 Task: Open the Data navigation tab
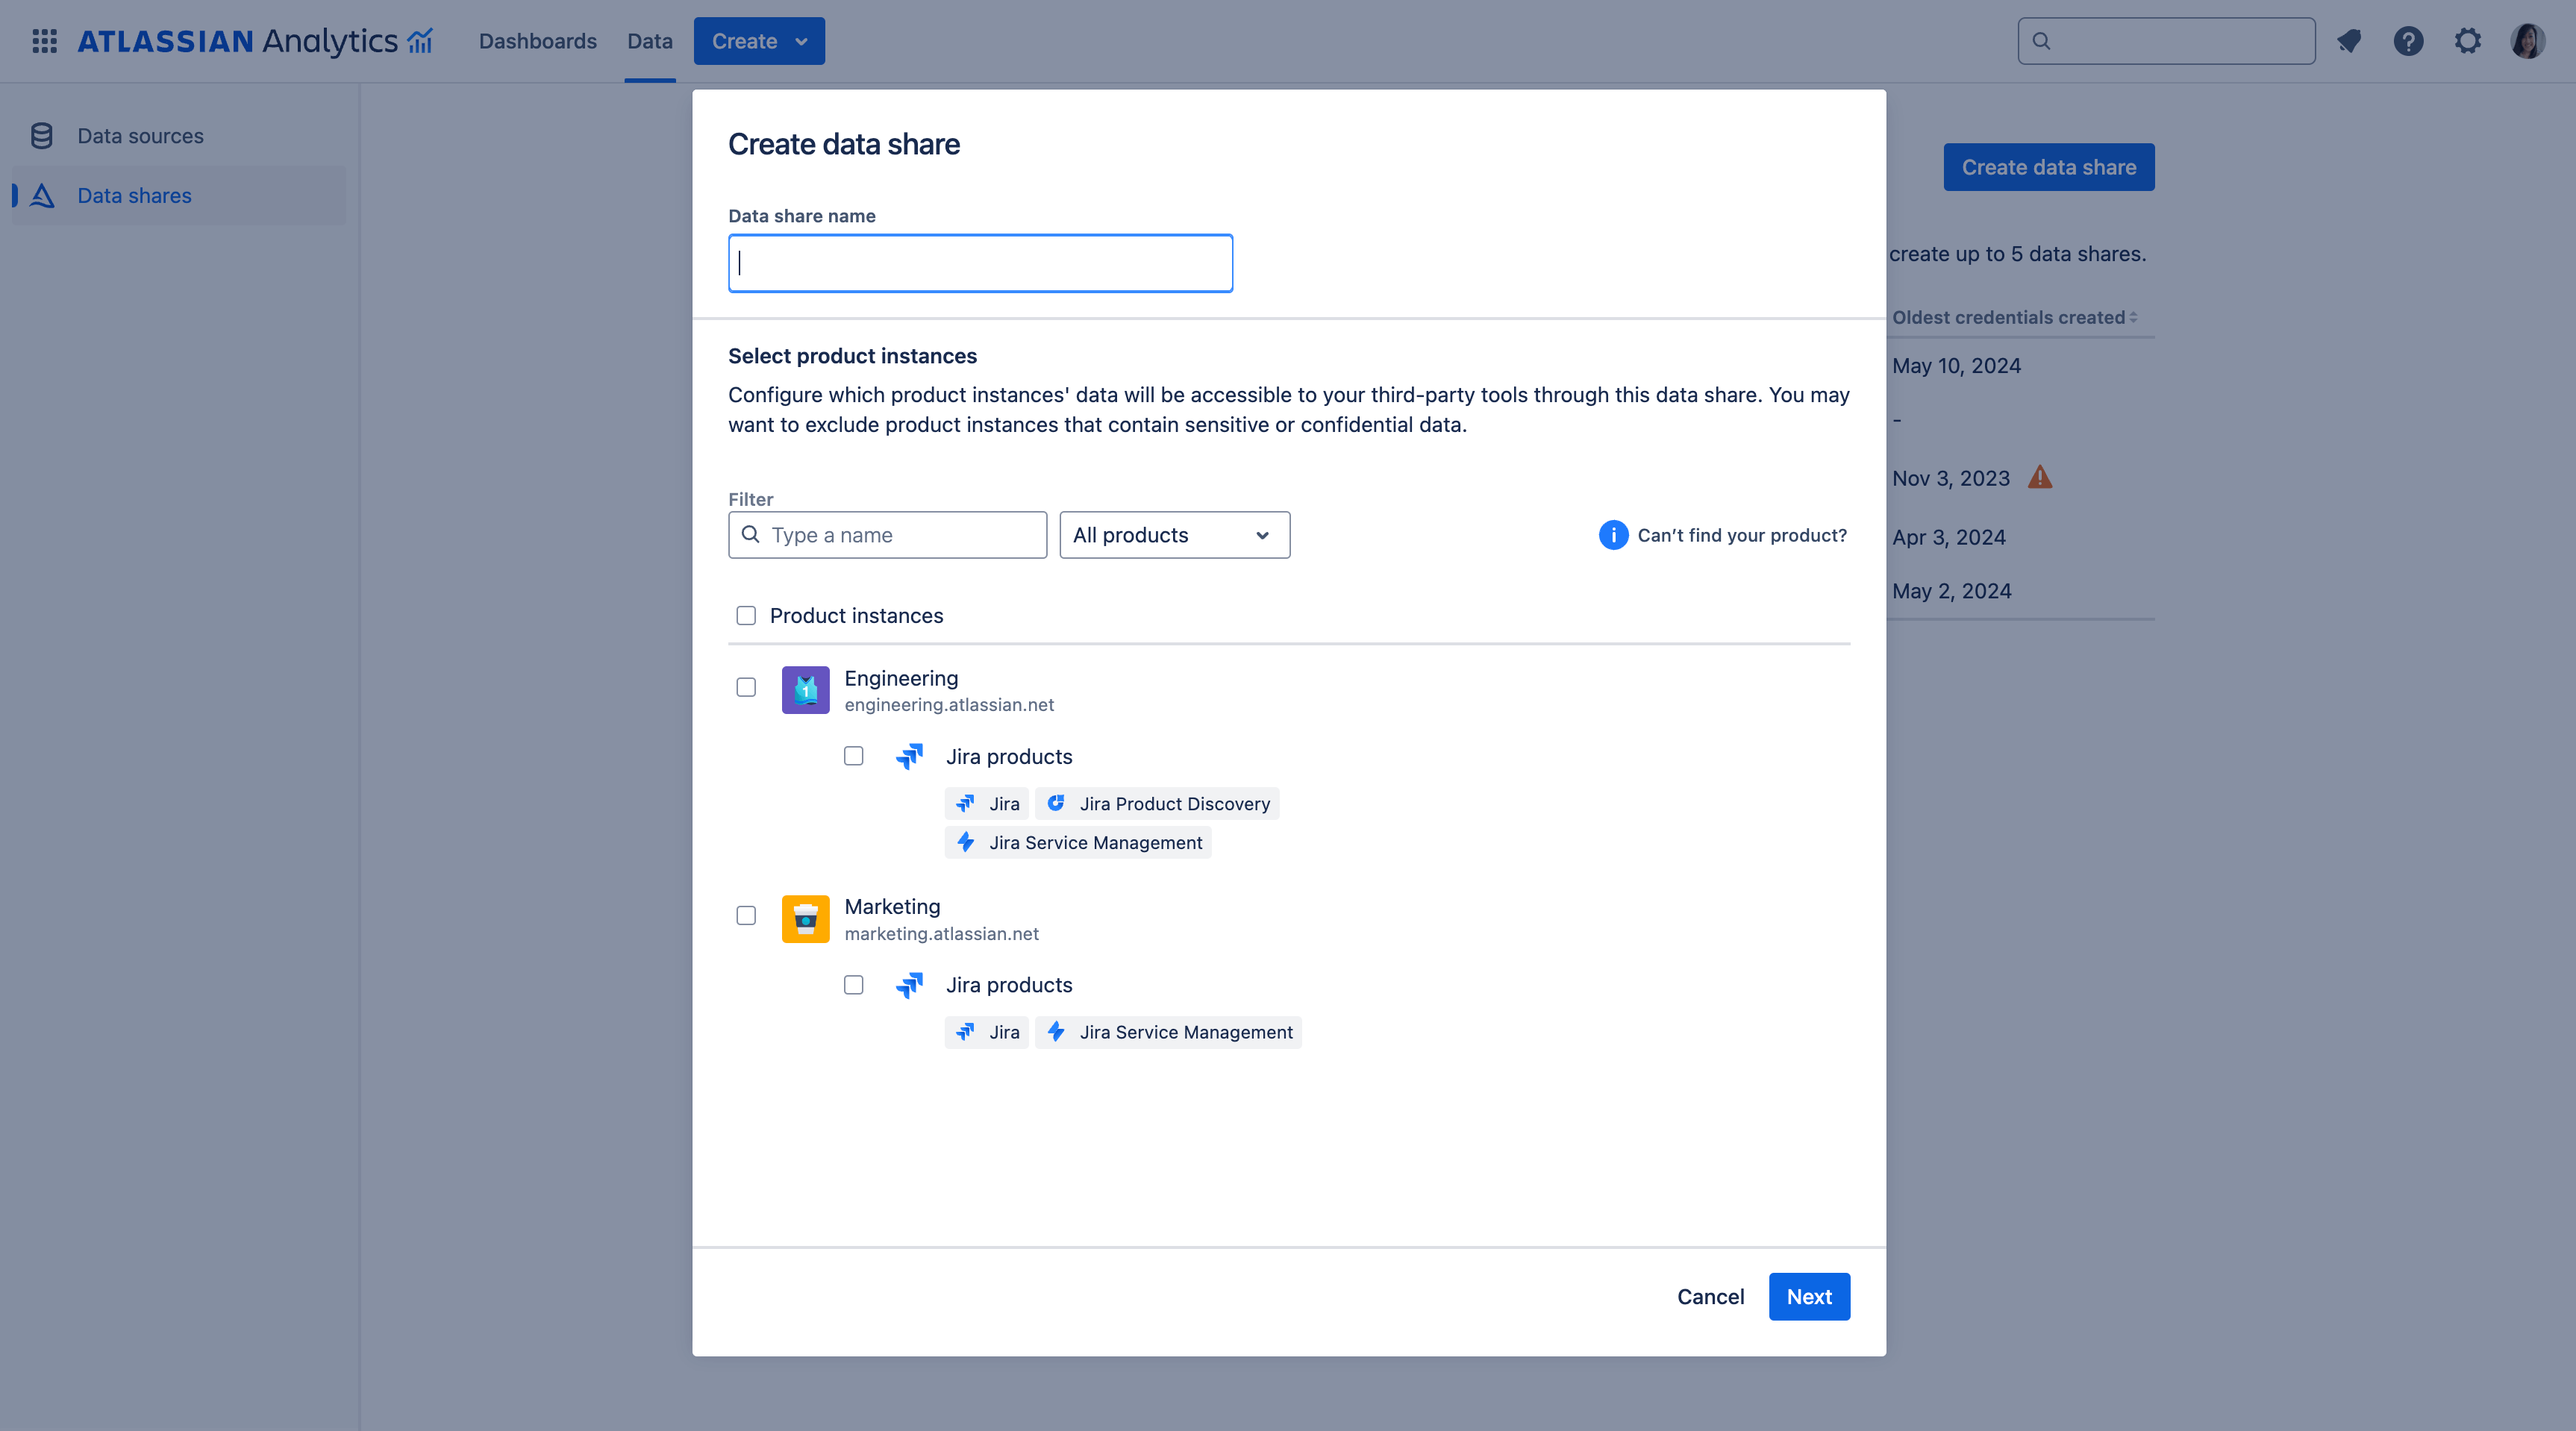(x=649, y=41)
